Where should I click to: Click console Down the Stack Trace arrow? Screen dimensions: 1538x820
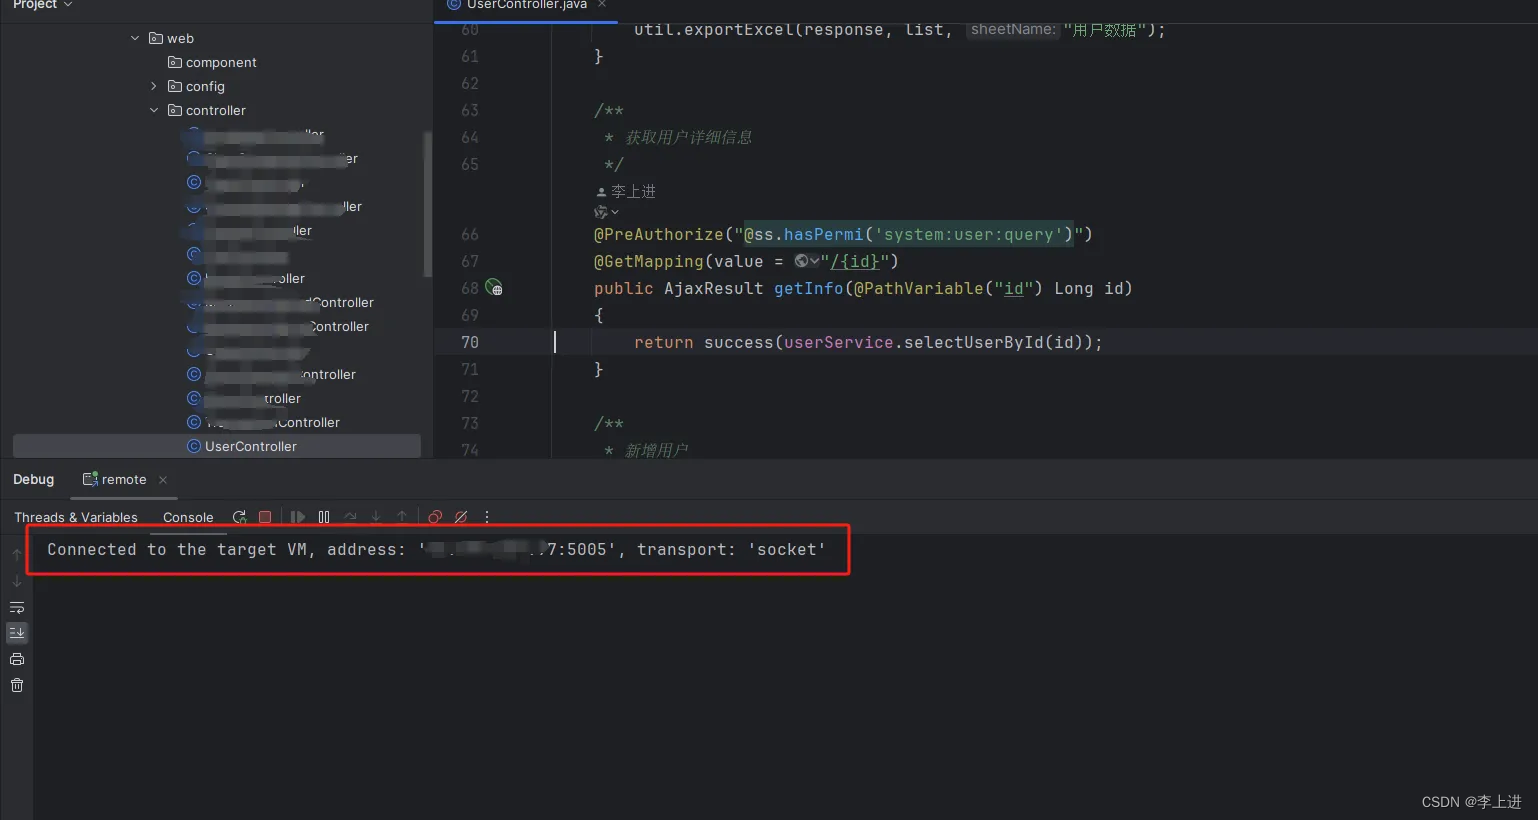point(17,581)
